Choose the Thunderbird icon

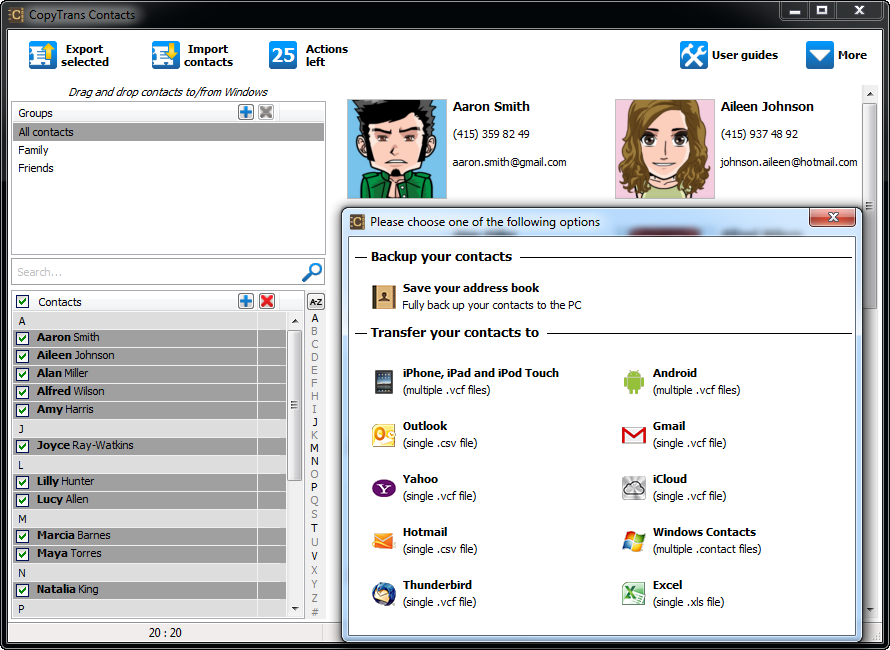384,594
